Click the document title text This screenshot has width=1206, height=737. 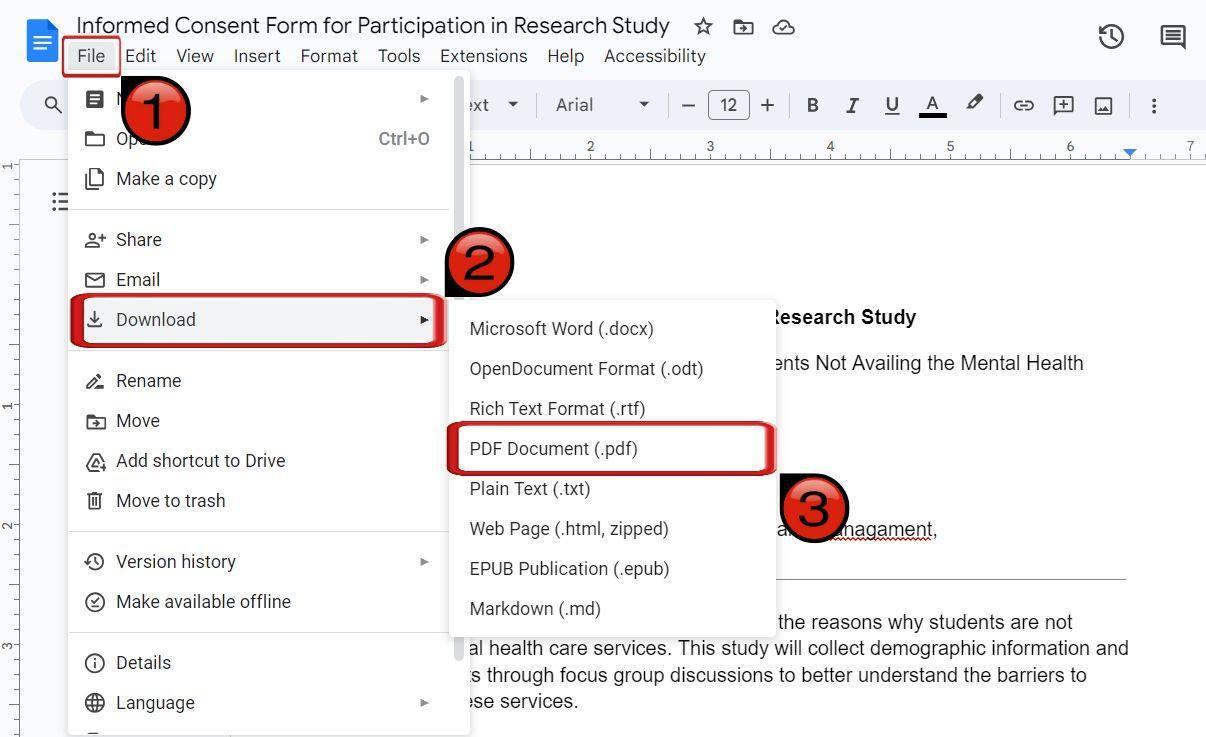373,26
